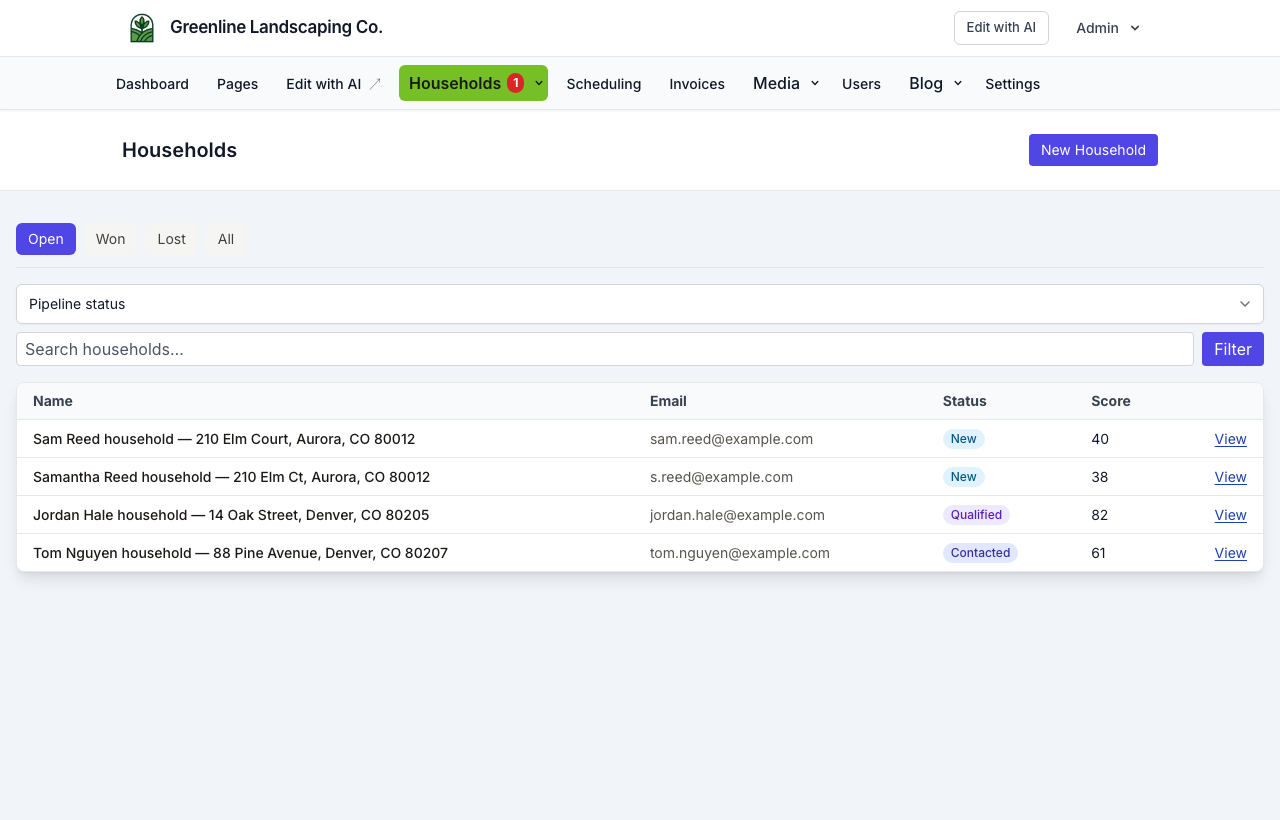The width and height of the screenshot is (1280, 820).
Task: Open the Settings menu item
Action: [x=1012, y=84]
